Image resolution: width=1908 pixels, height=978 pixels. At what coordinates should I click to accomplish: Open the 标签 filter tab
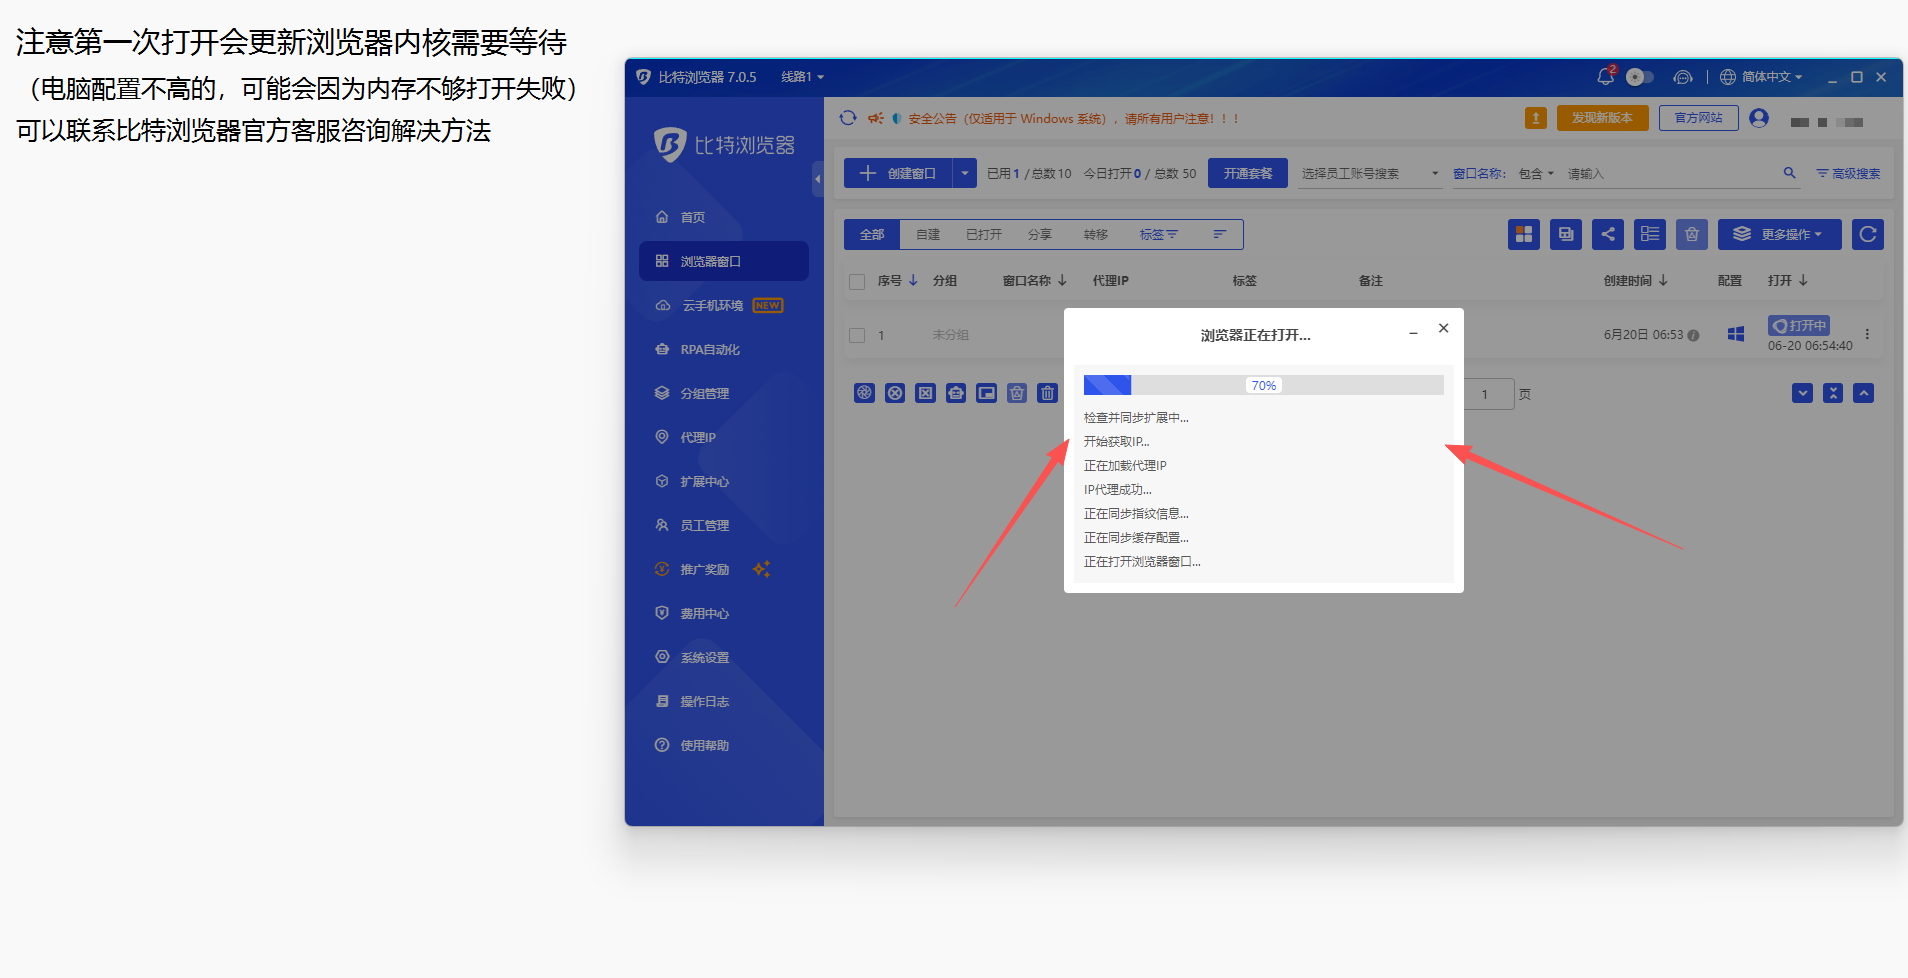(1158, 234)
